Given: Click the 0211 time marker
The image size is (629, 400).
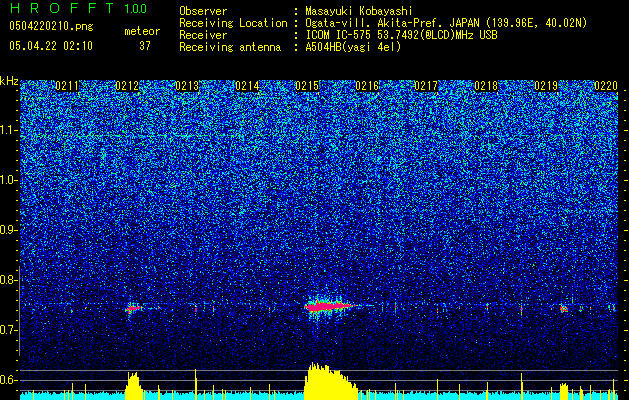Looking at the screenshot, I should tap(67, 86).
